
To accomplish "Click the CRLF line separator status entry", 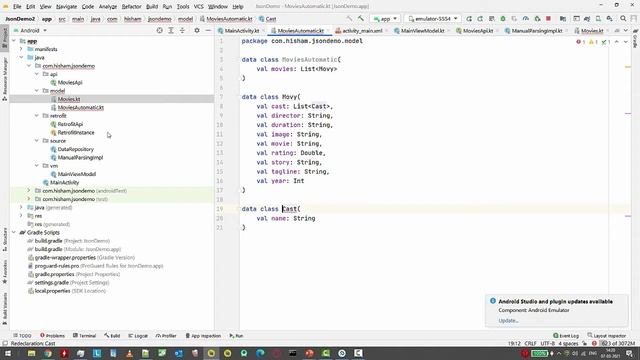I will pyautogui.click(x=530, y=343).
